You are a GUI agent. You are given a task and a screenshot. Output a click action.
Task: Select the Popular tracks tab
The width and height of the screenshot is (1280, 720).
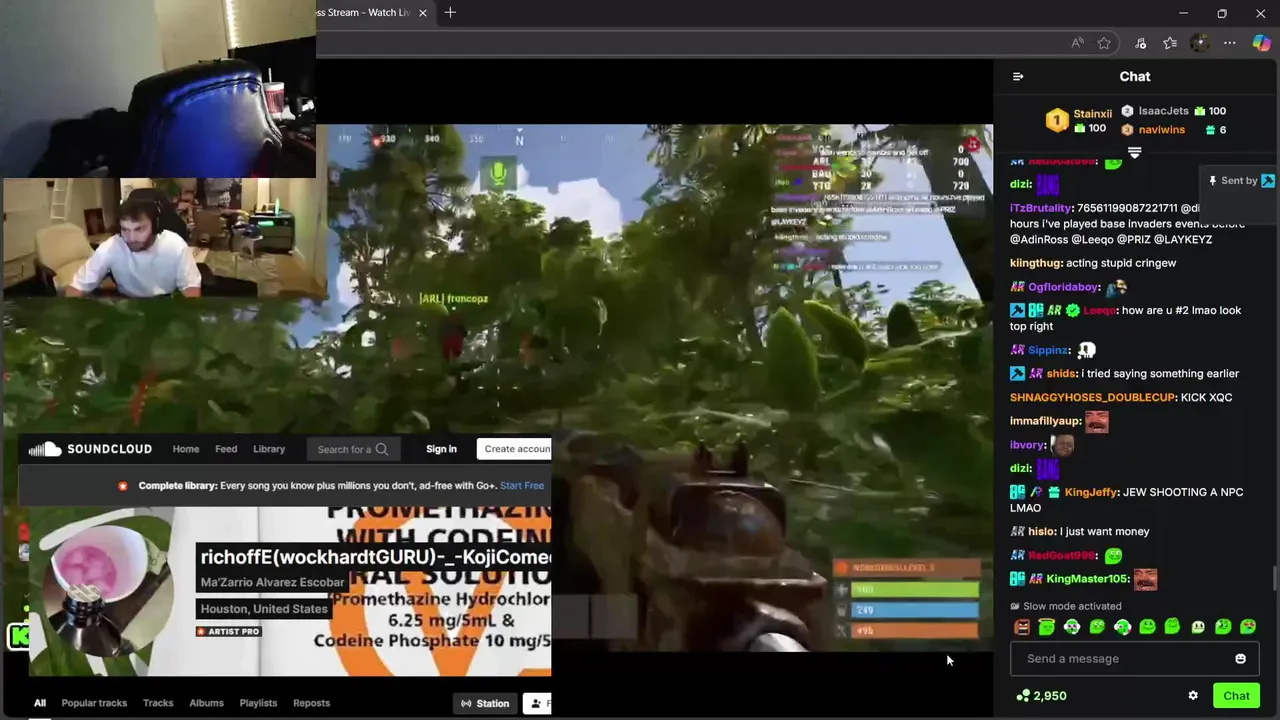(x=94, y=703)
